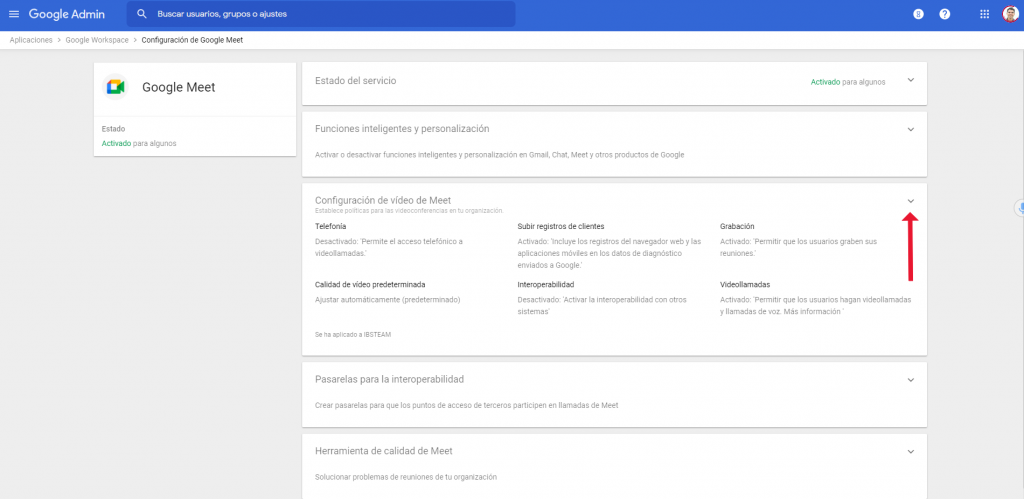Open the 'Estado del servicio' heading
1024x499 pixels.
tap(355, 81)
